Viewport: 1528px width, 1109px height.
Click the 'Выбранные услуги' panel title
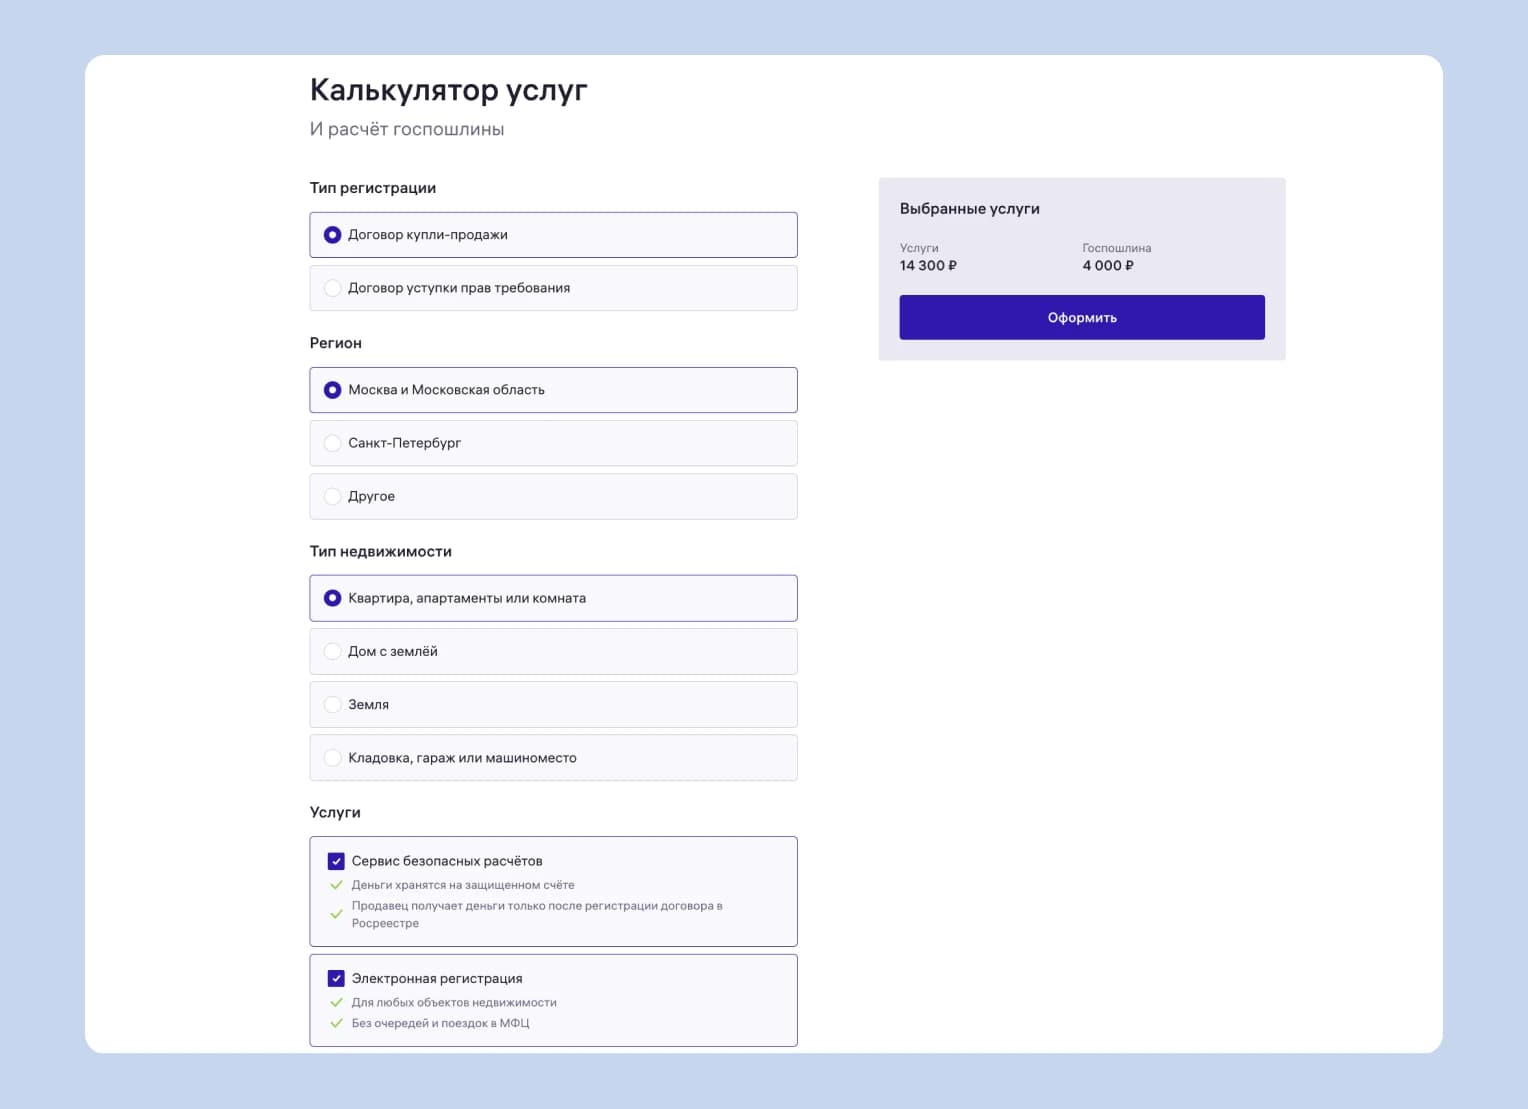click(x=970, y=209)
